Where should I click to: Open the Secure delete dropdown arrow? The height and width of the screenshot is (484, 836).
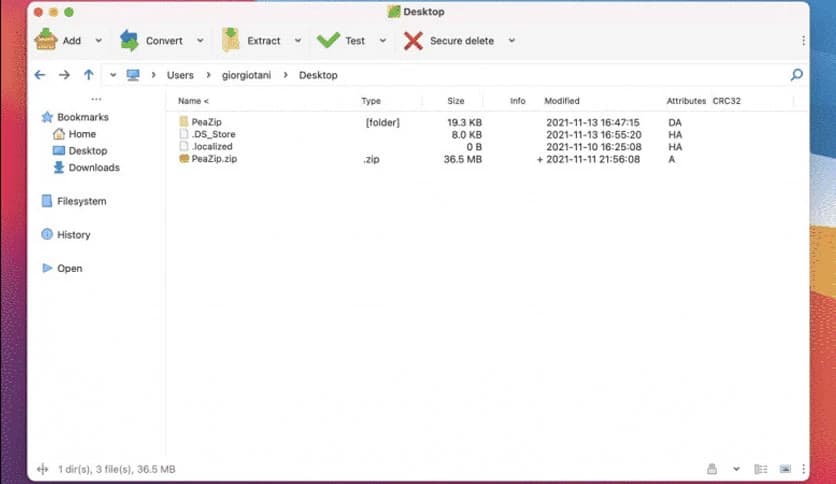[512, 41]
